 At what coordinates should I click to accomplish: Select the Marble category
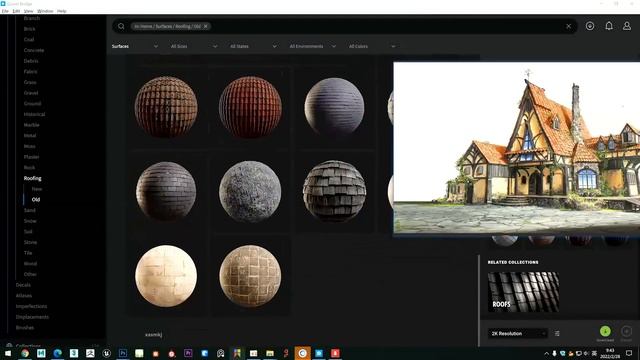(x=31, y=125)
